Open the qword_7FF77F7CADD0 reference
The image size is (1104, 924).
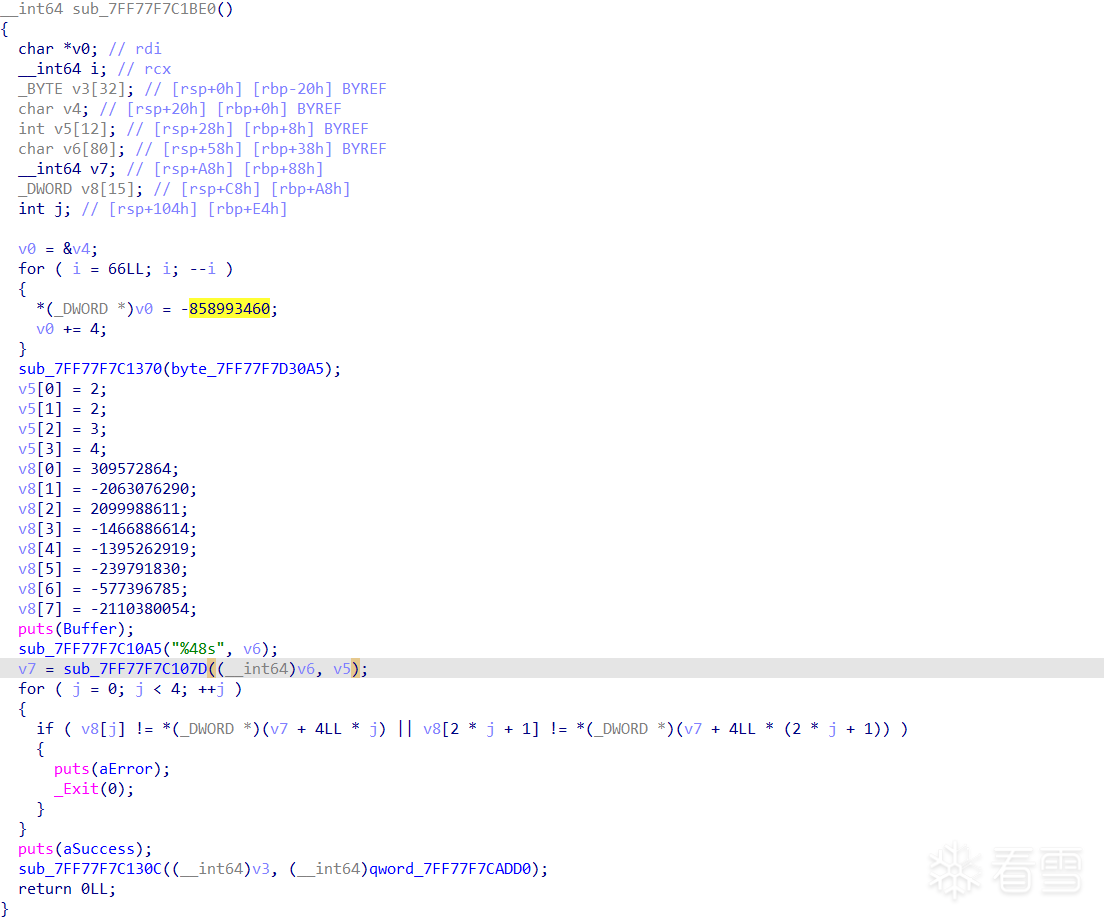tap(451, 869)
